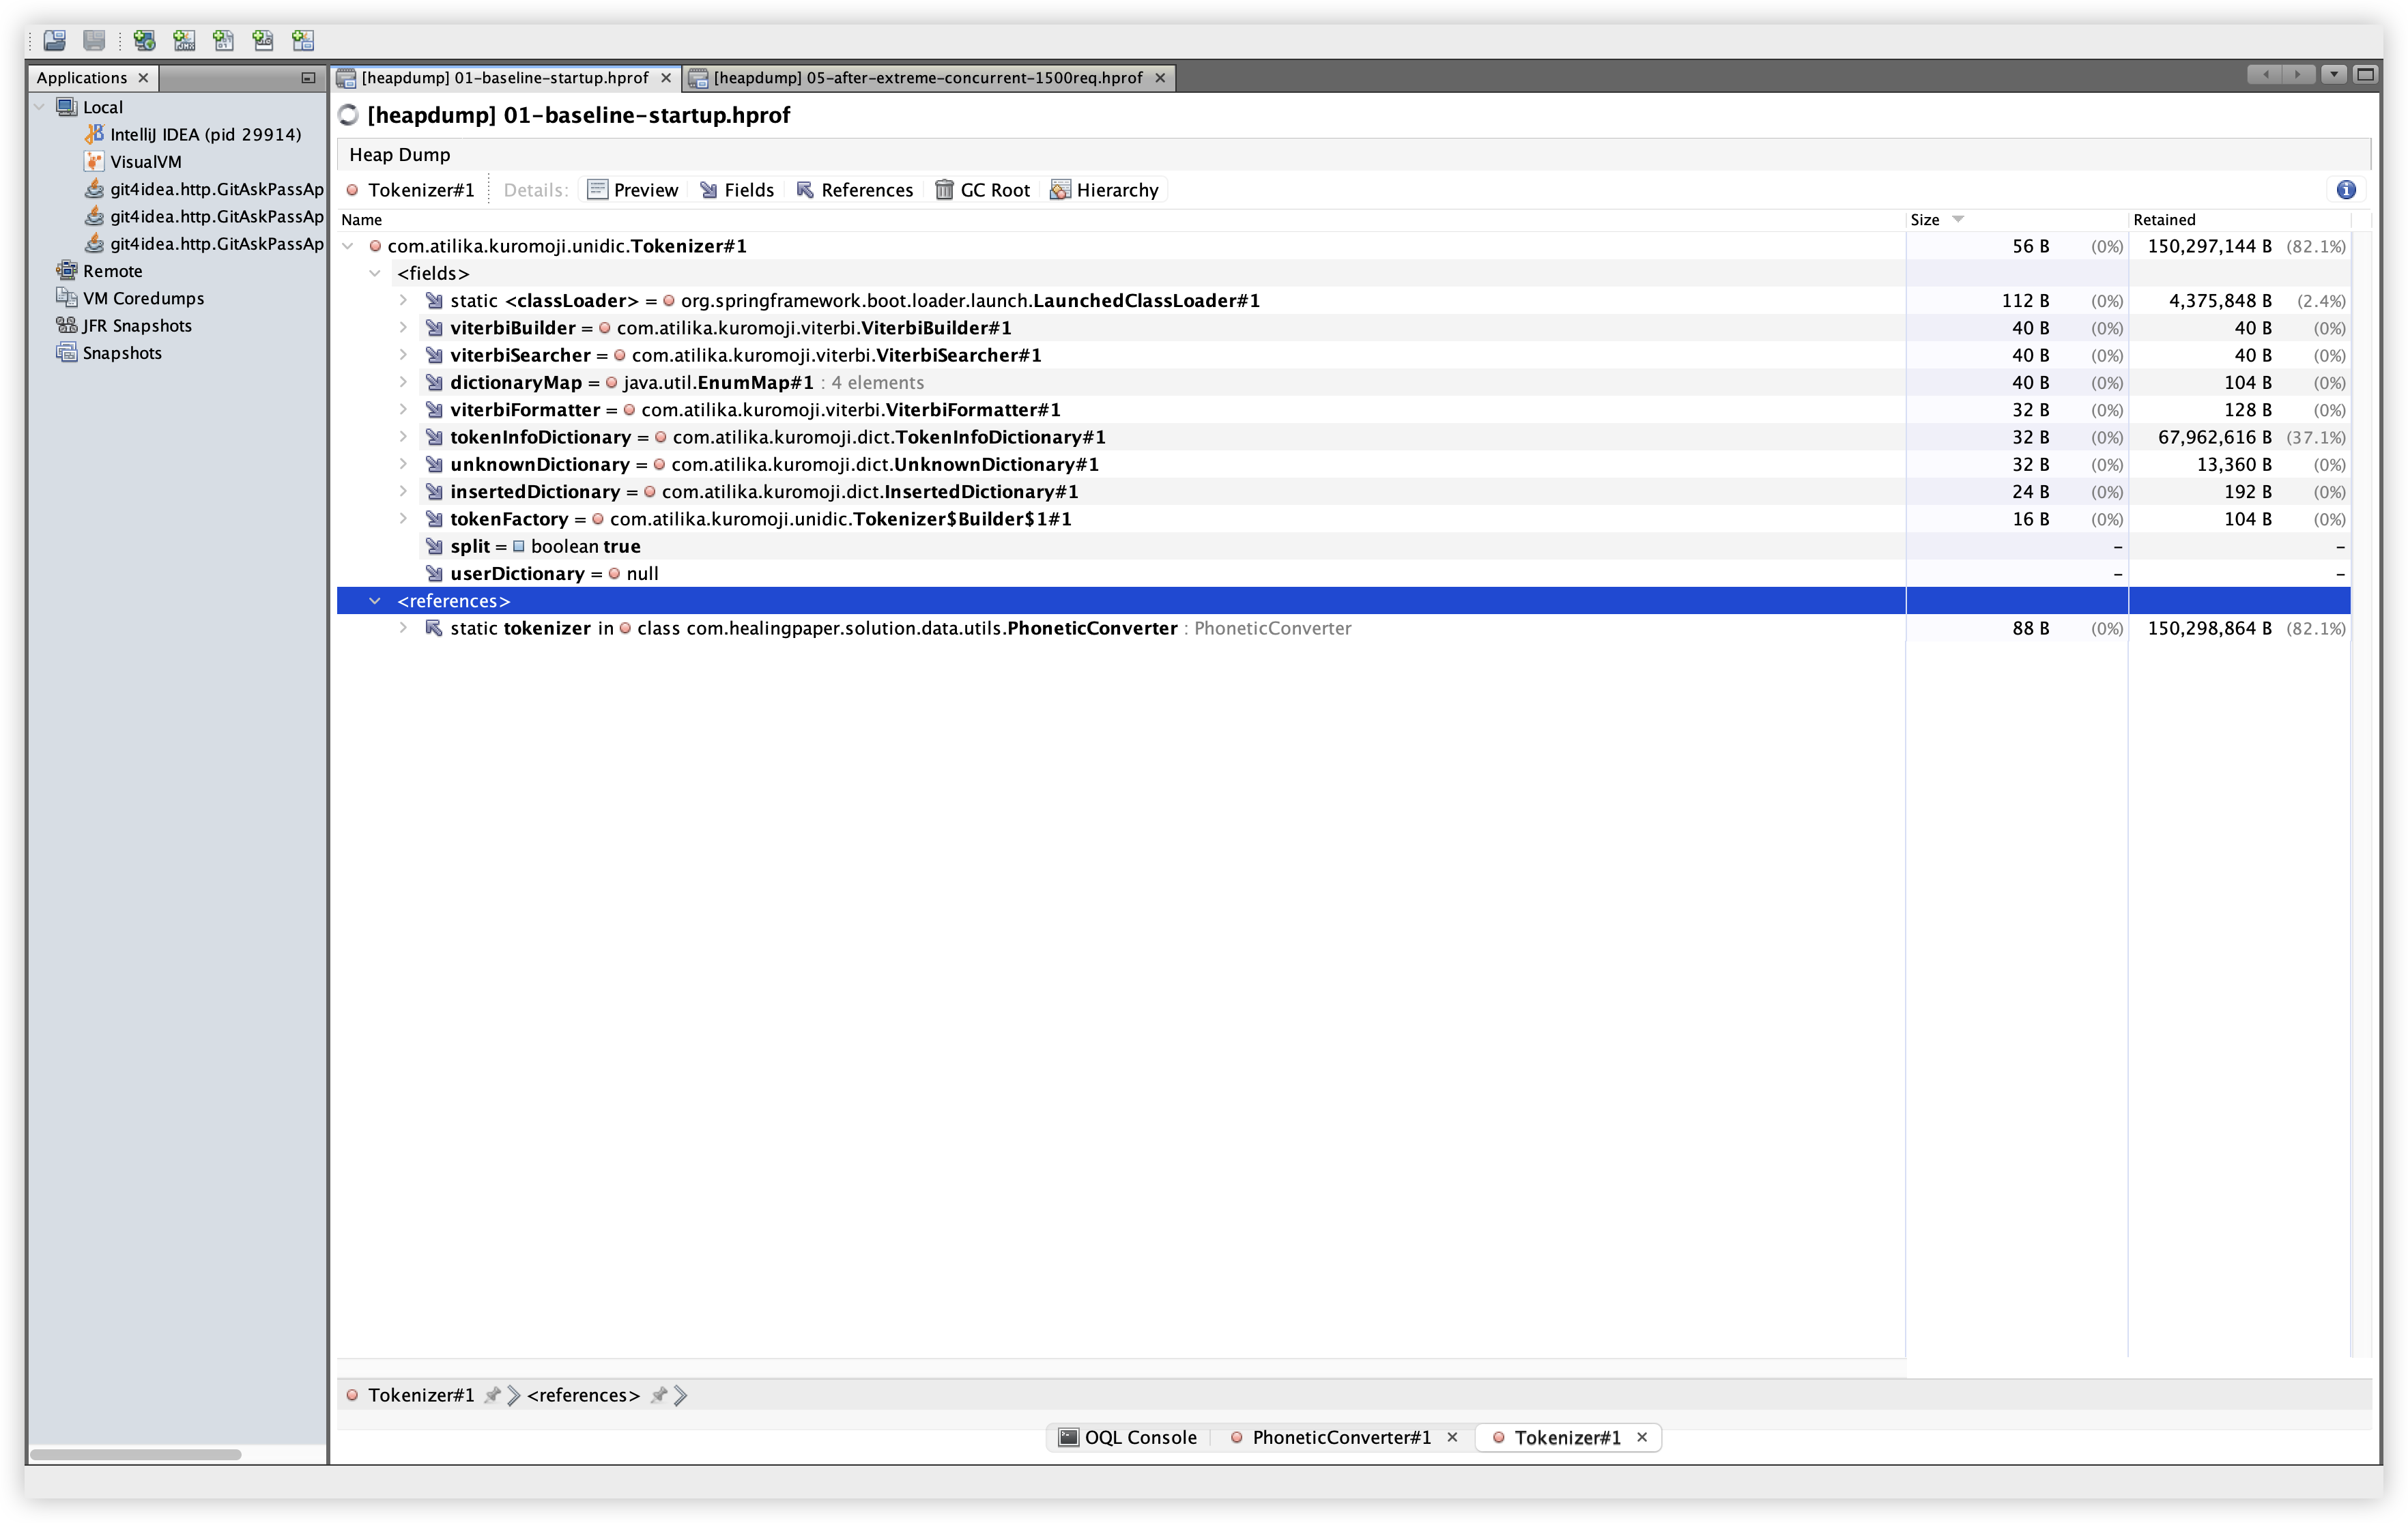Viewport: 2408px width, 1523px height.
Task: Collapse the Tokenizer#1 root node
Action: pyautogui.click(x=347, y=245)
